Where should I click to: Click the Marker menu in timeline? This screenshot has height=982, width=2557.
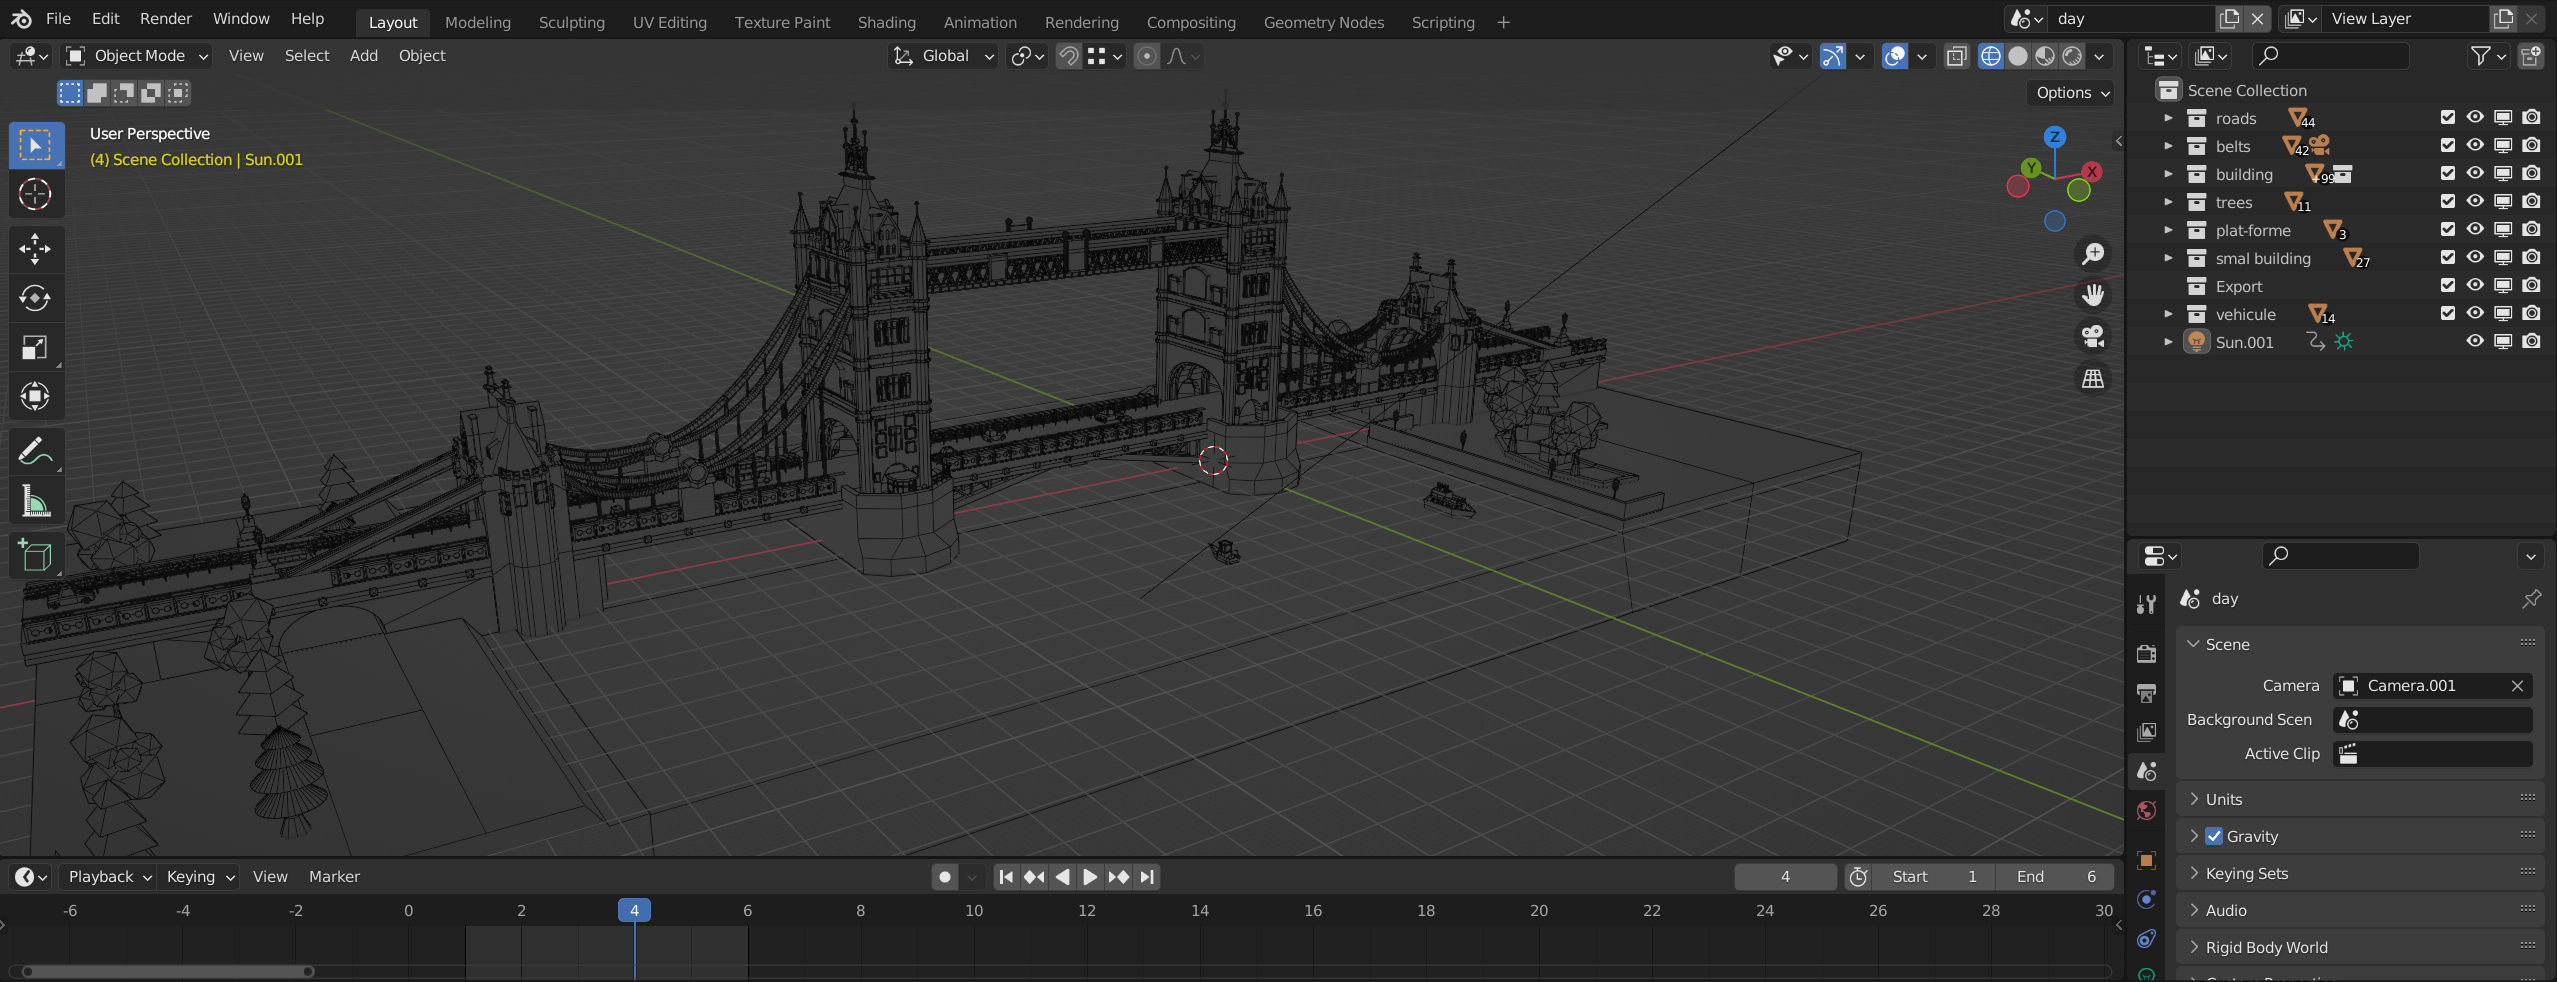click(x=334, y=877)
